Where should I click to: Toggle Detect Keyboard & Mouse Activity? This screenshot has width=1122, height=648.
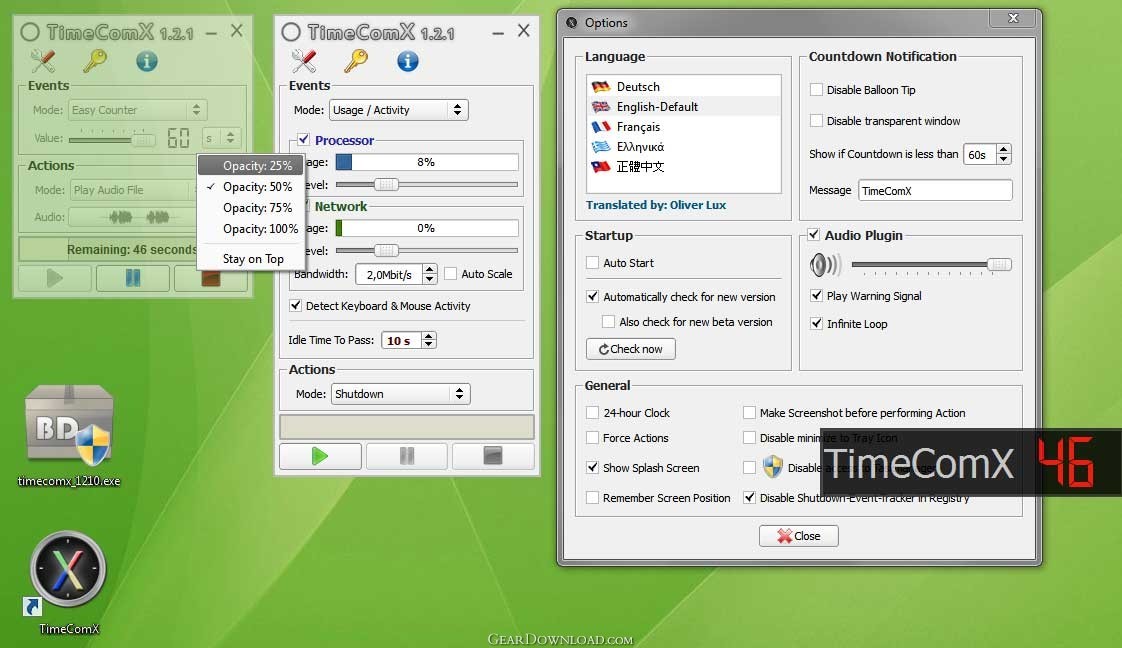pos(295,305)
